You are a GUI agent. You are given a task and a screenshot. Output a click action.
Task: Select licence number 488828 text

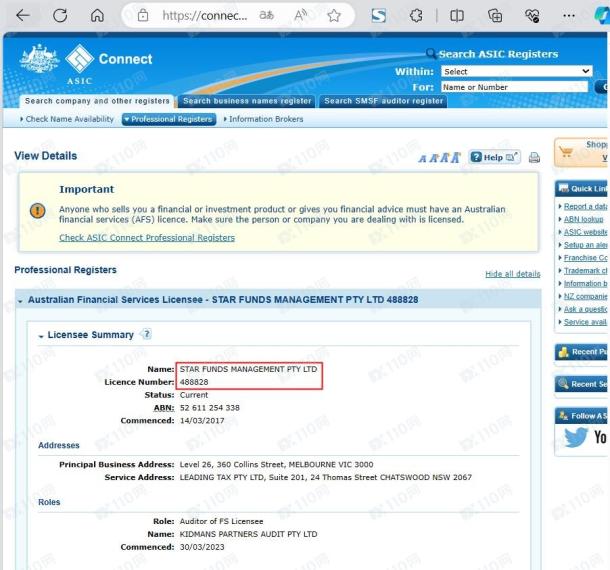(194, 382)
